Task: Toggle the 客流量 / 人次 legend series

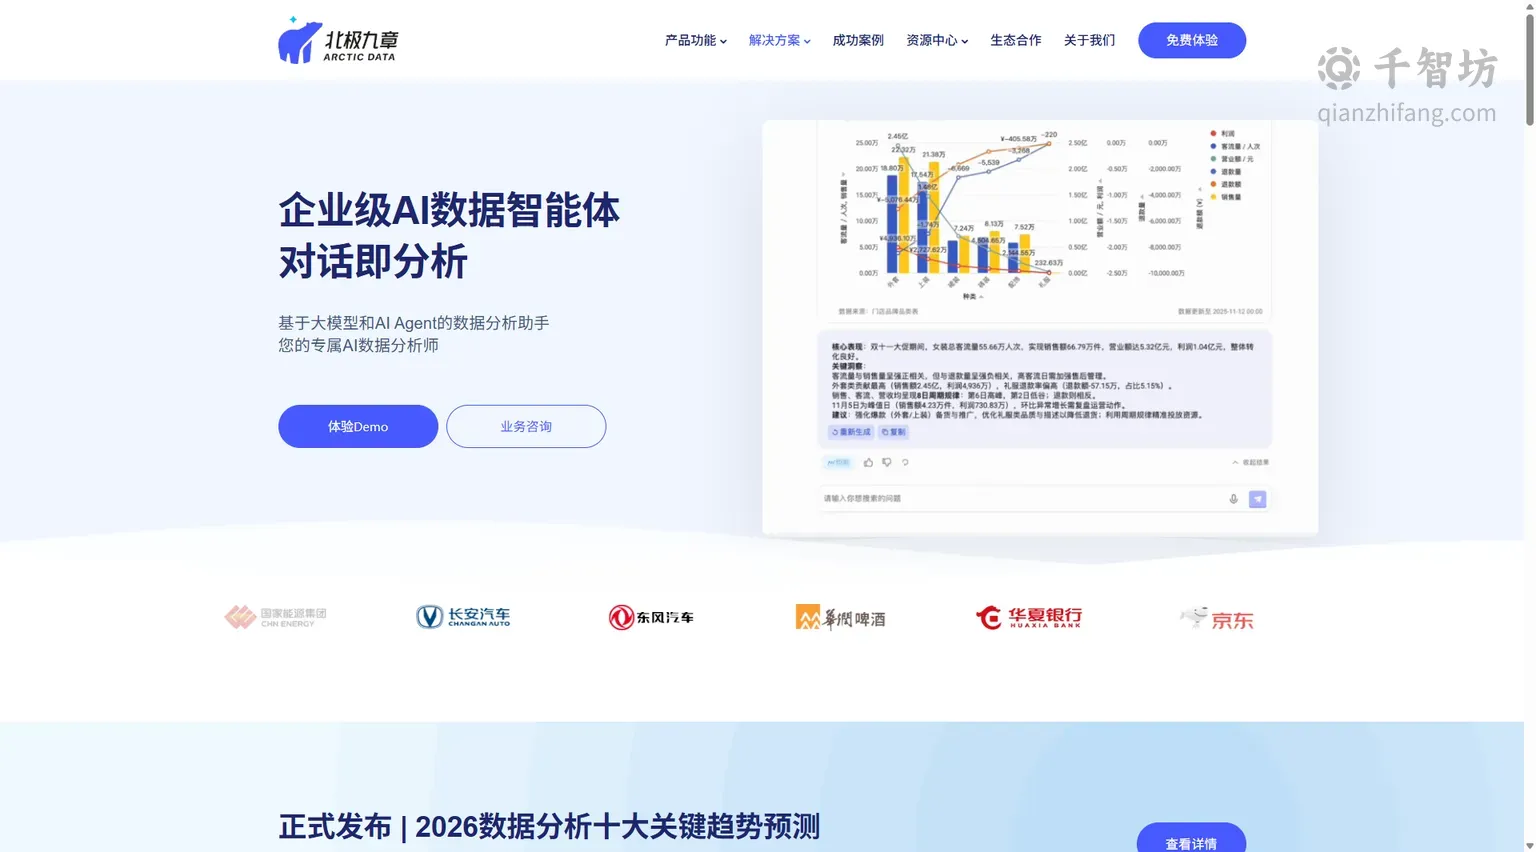Action: pyautogui.click(x=1236, y=146)
